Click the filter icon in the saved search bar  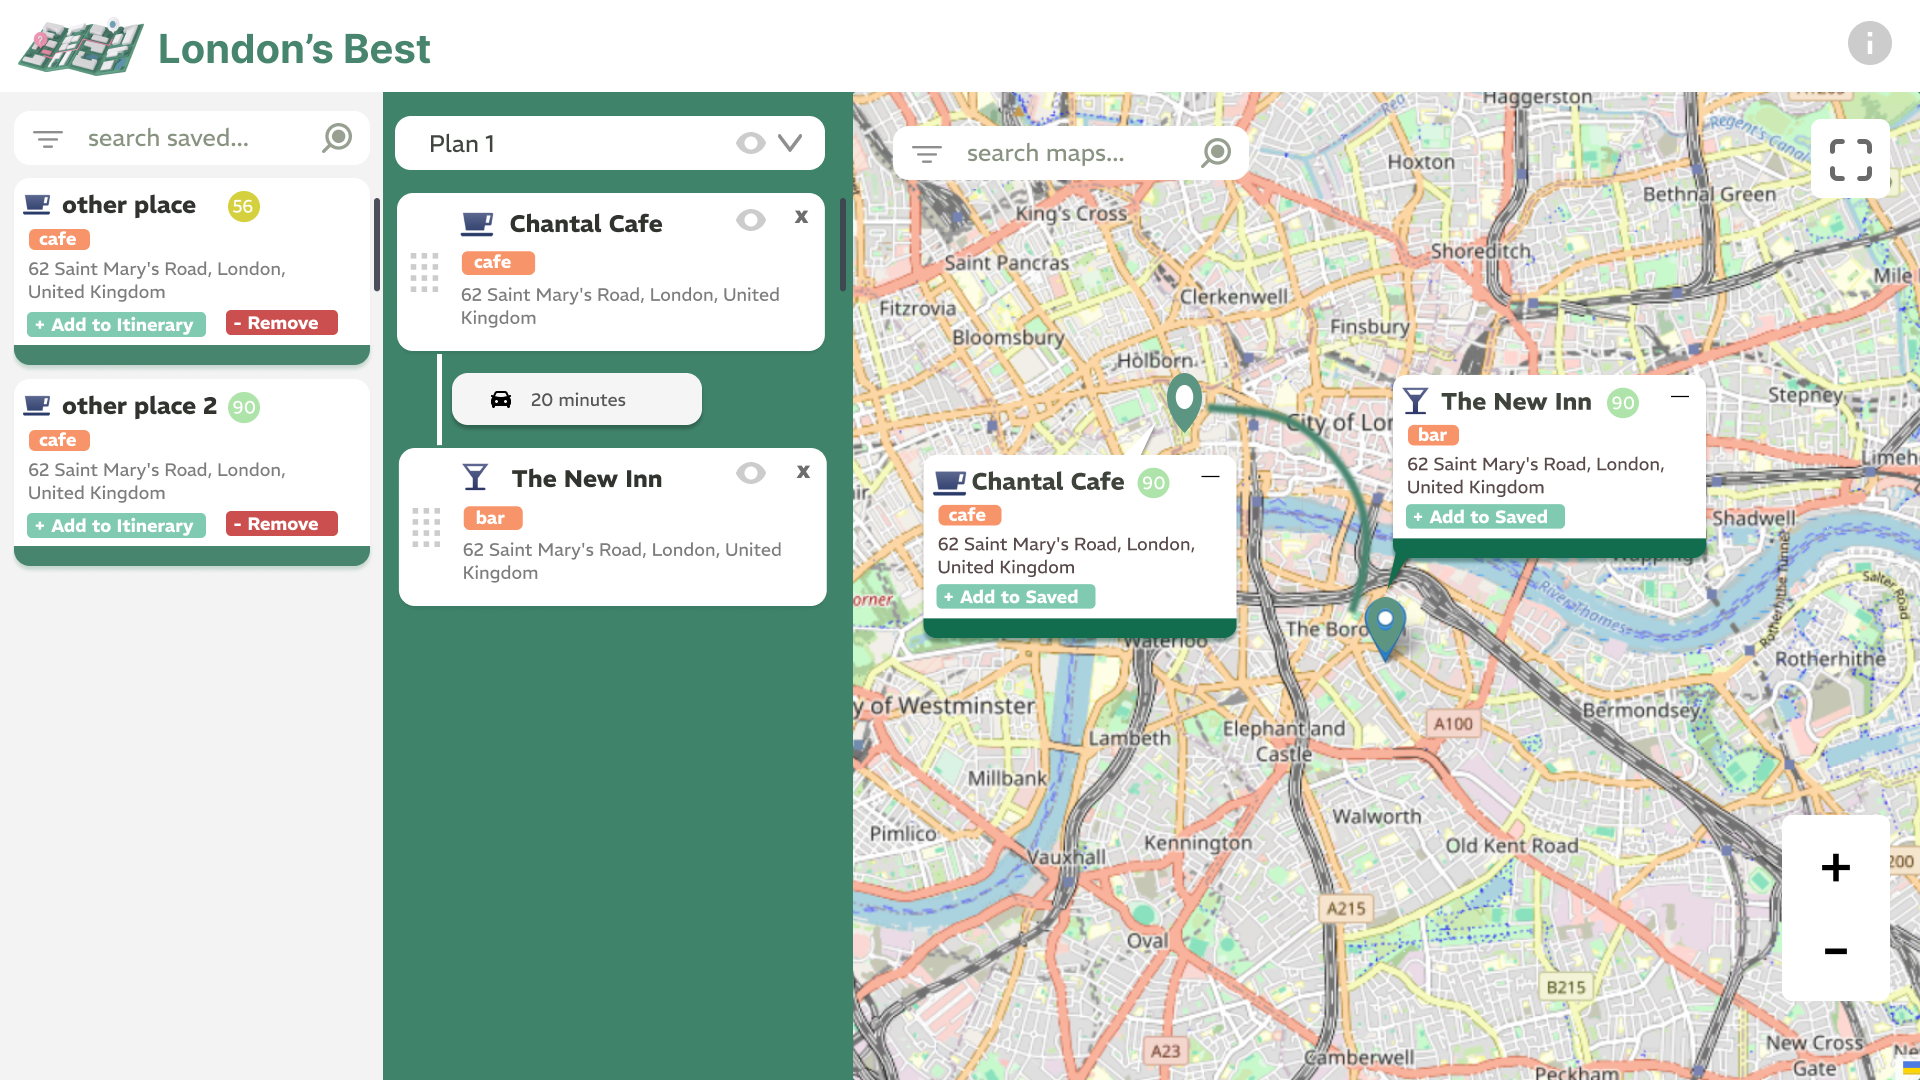click(47, 139)
